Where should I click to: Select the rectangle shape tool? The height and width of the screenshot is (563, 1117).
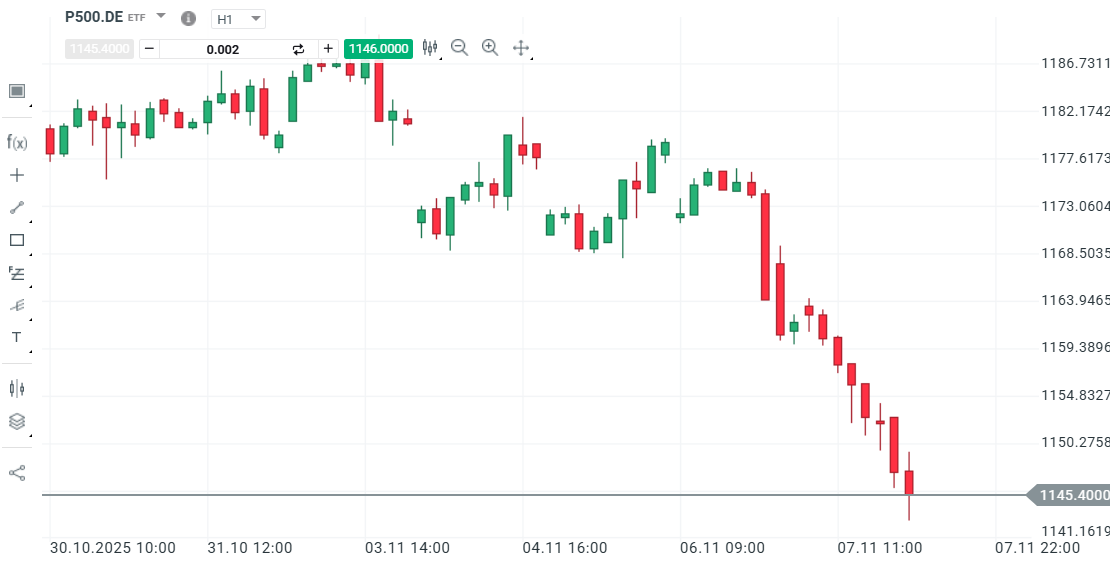click(x=17, y=240)
